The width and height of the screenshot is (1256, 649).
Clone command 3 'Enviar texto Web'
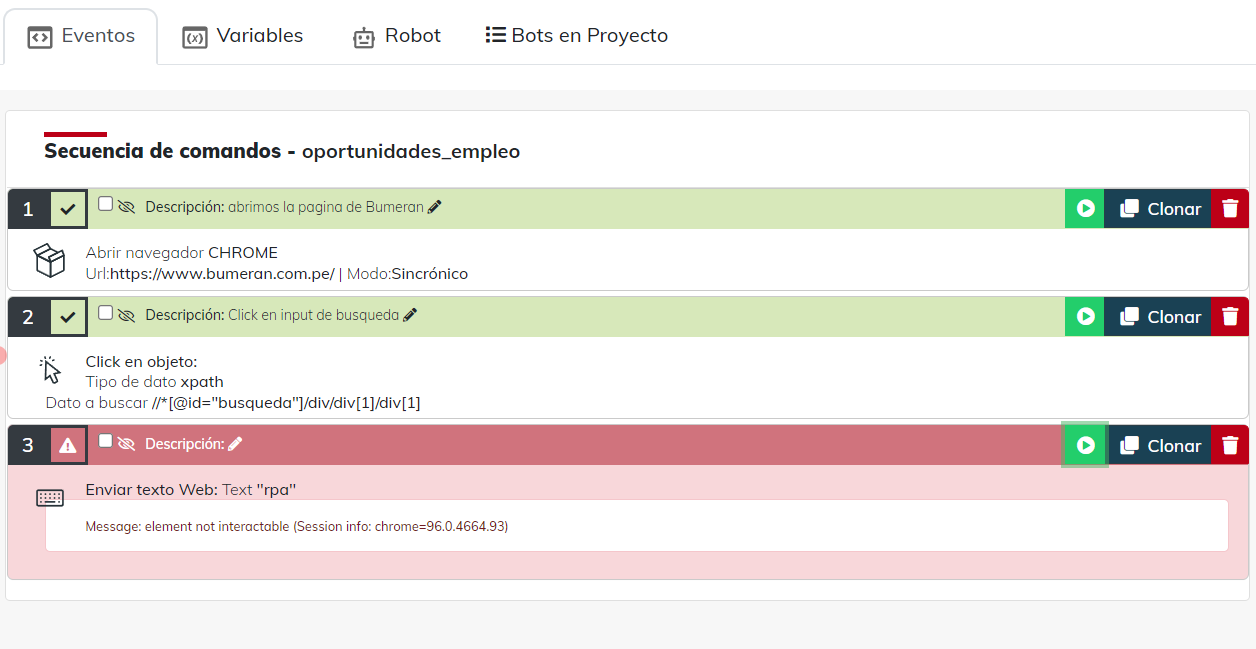pos(1159,446)
